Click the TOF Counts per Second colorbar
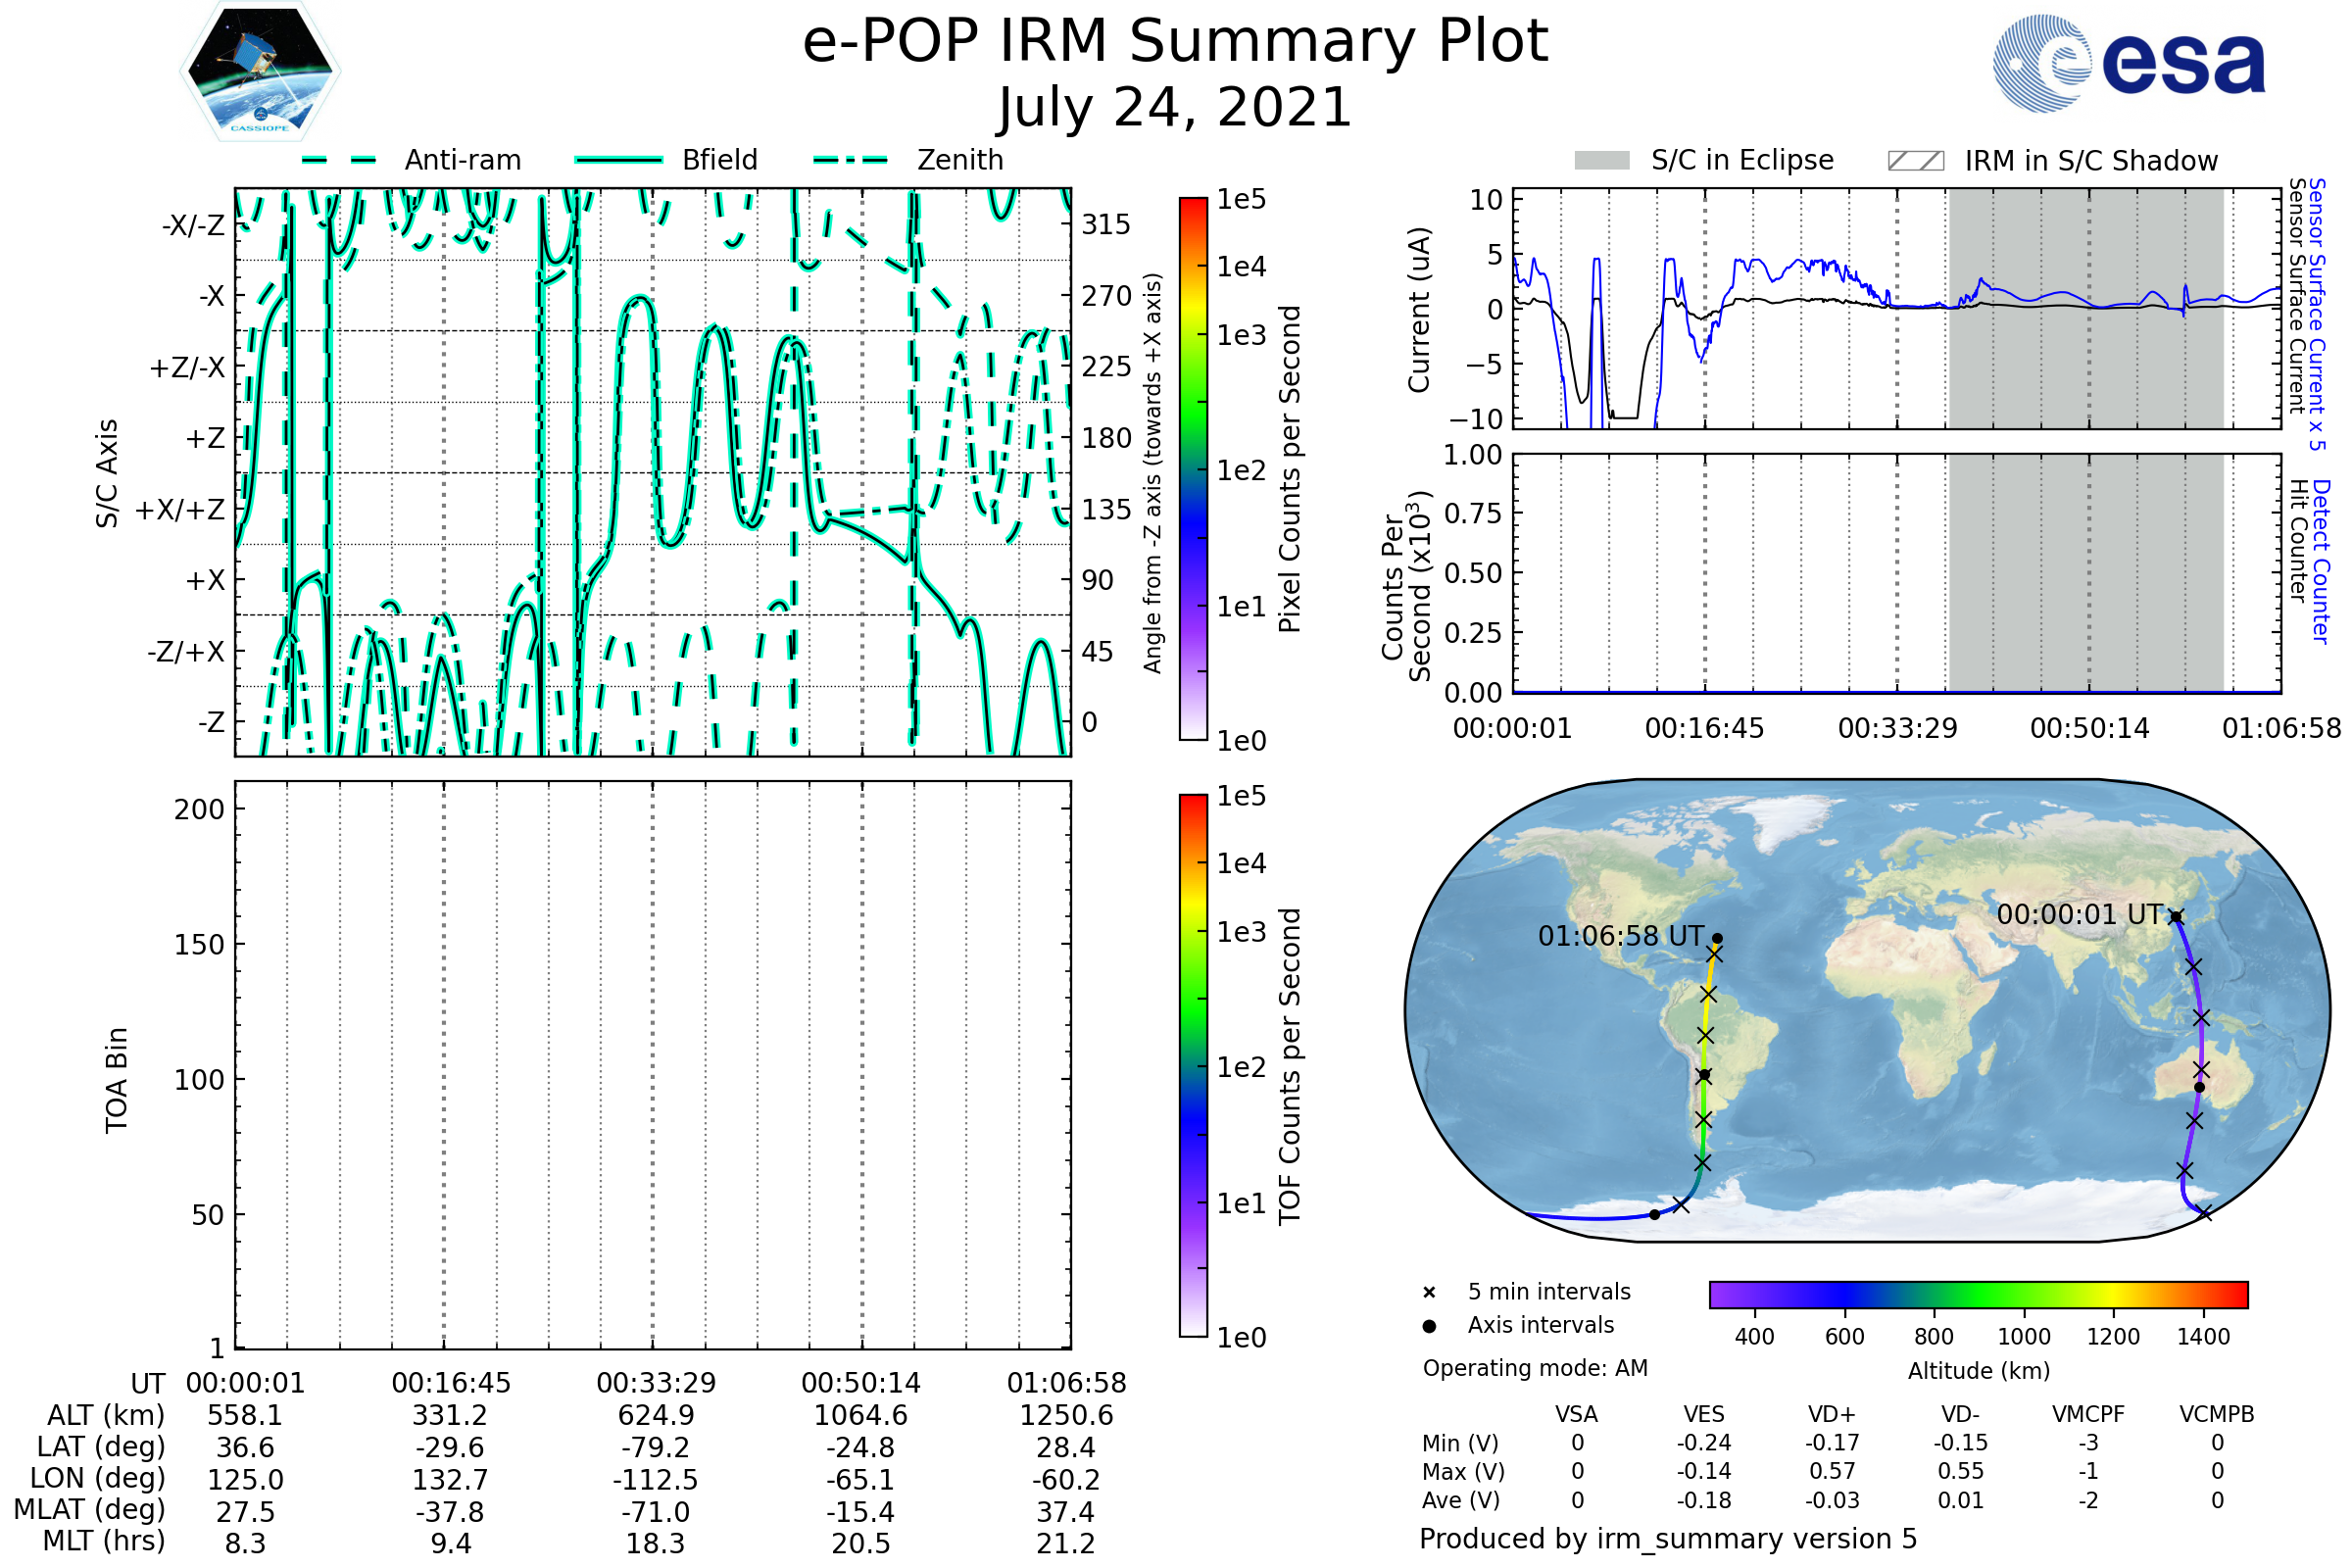The image size is (2352, 1568). (x=1193, y=1065)
